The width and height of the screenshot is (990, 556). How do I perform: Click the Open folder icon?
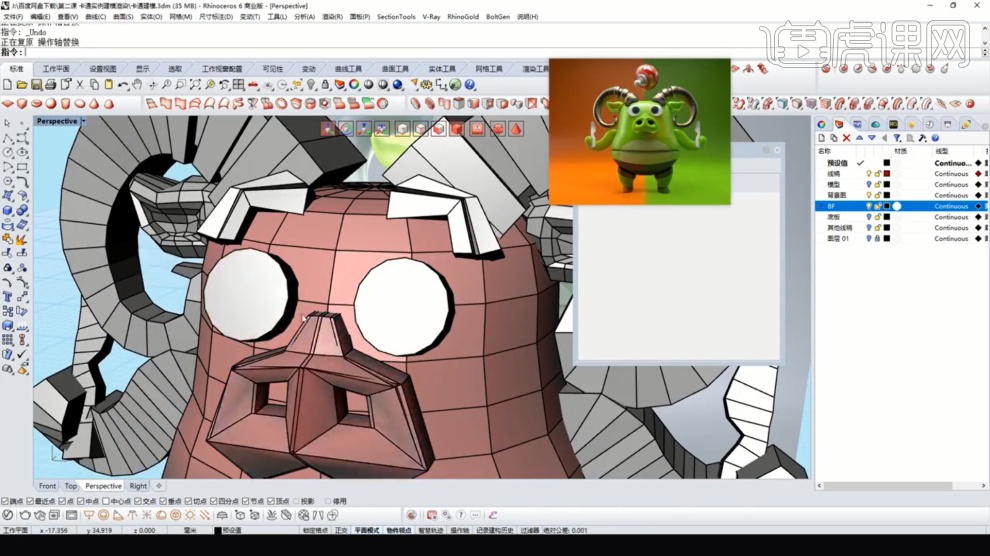tap(21, 85)
